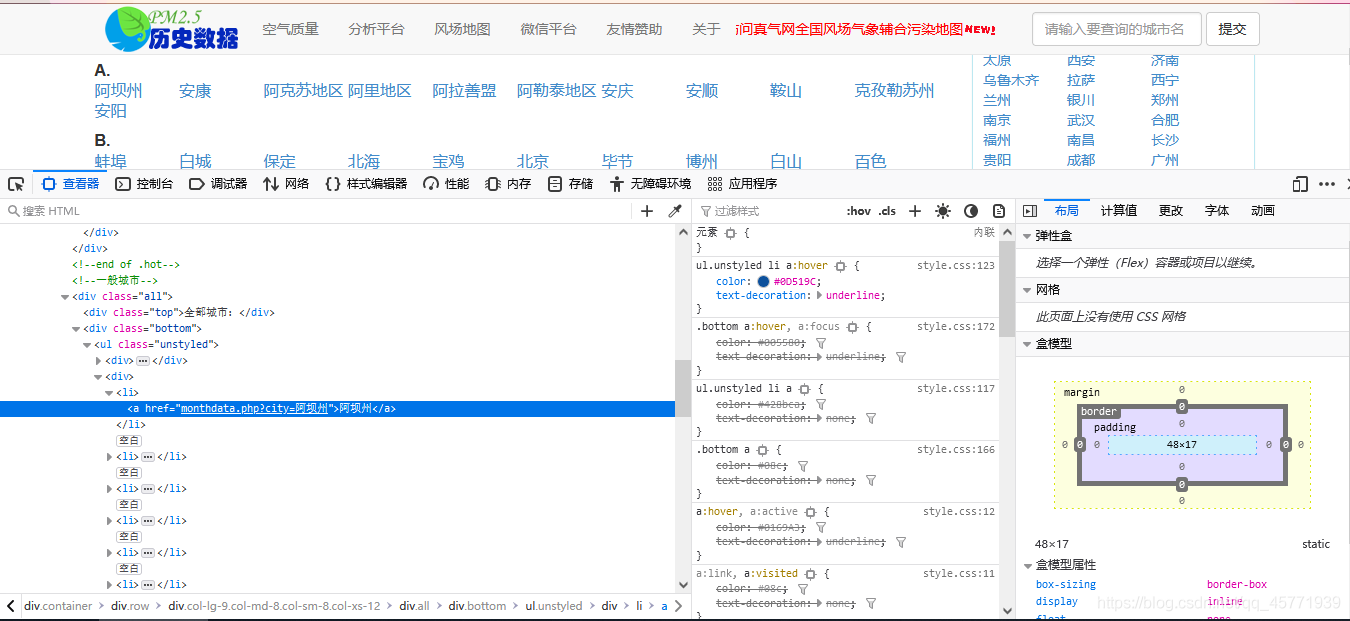This screenshot has height=621, width=1350.
Task: Open the 北京 city link
Action: tap(533, 161)
